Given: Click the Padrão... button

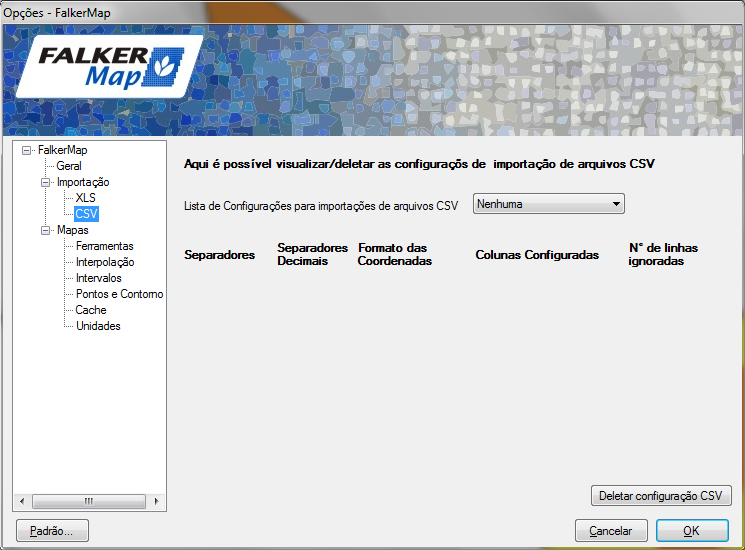Looking at the screenshot, I should (52, 531).
